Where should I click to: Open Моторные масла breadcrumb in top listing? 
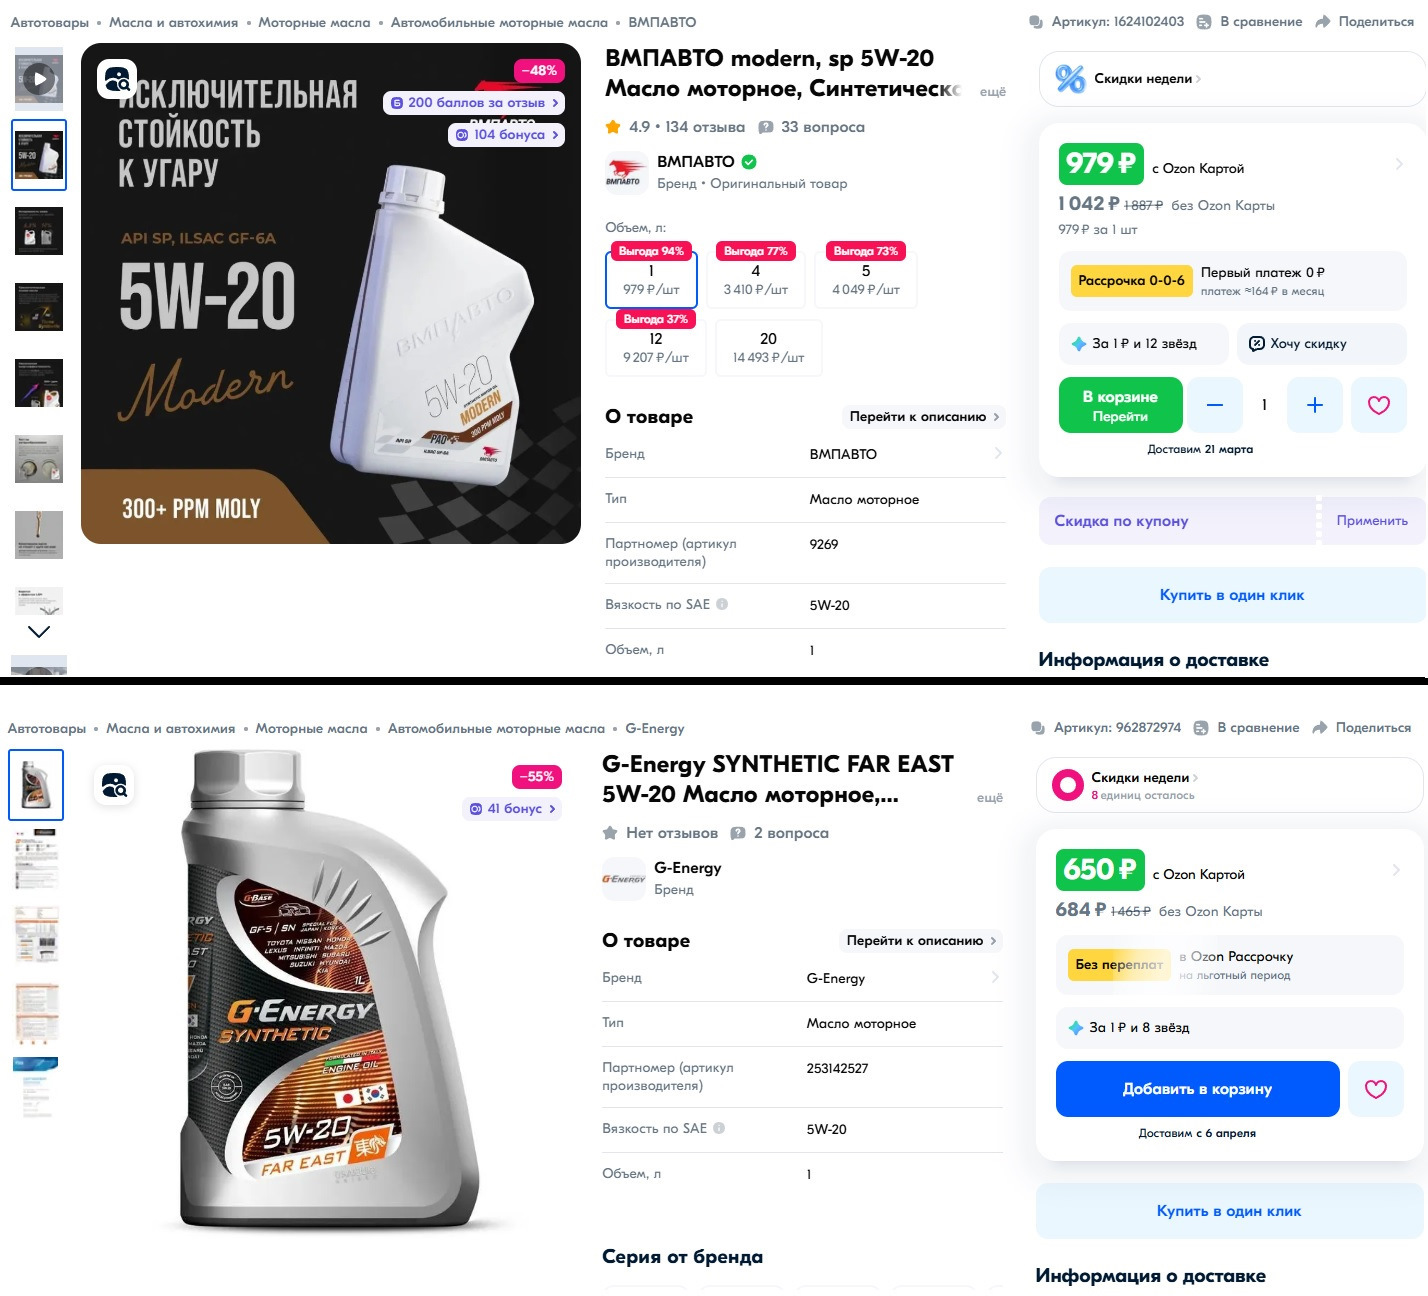314,22
